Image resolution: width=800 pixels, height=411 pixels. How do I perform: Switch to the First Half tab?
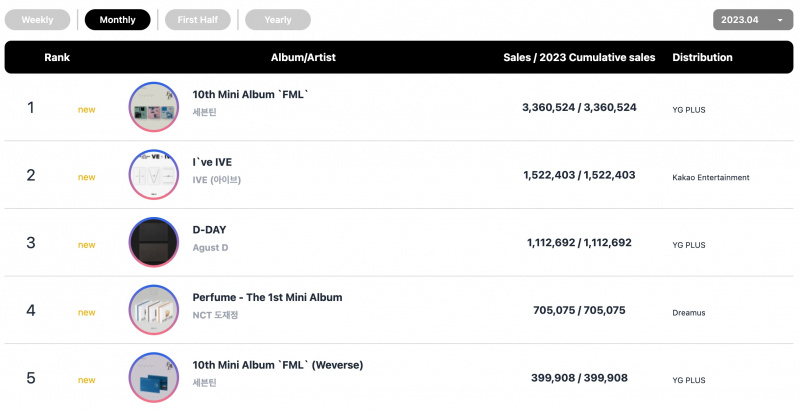tap(197, 20)
